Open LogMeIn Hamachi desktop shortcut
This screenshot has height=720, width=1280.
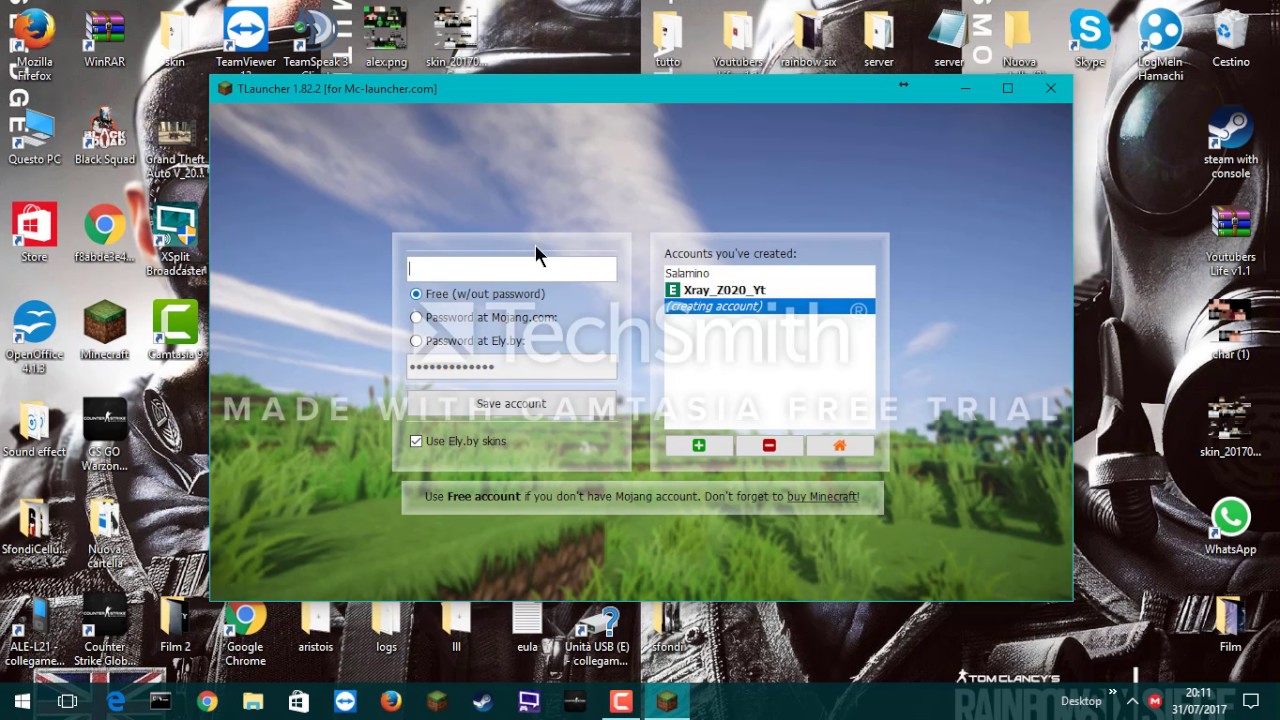click(1160, 45)
